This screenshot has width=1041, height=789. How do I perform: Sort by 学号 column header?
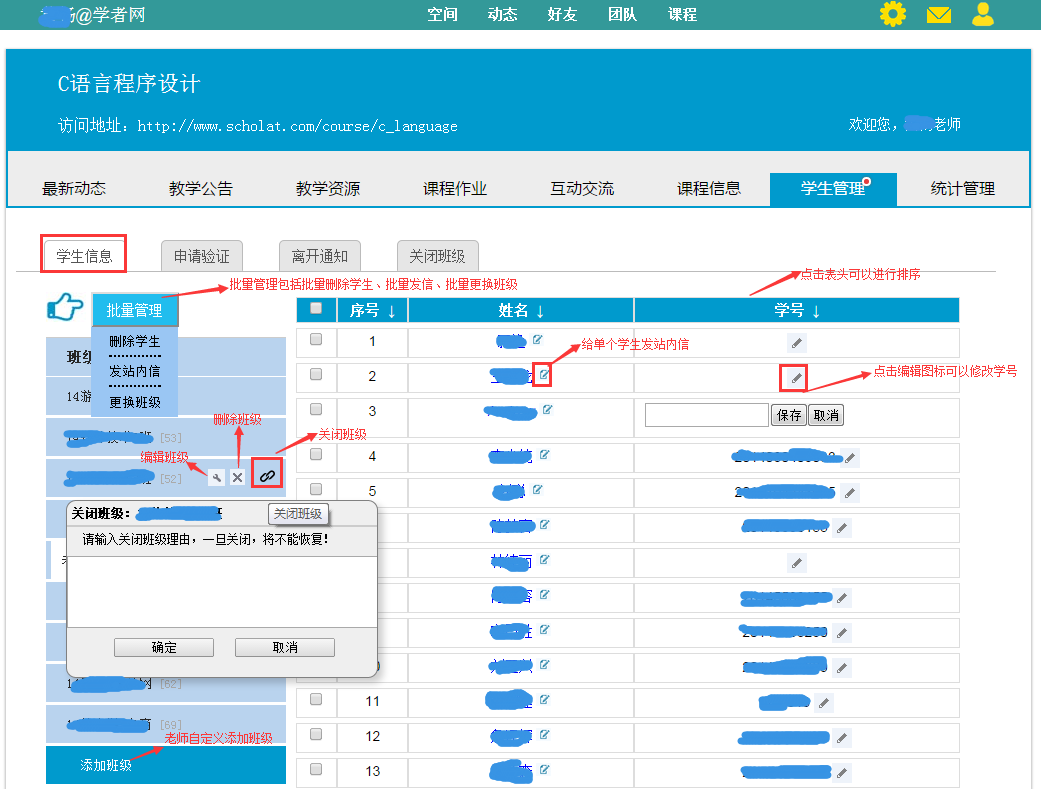click(796, 311)
